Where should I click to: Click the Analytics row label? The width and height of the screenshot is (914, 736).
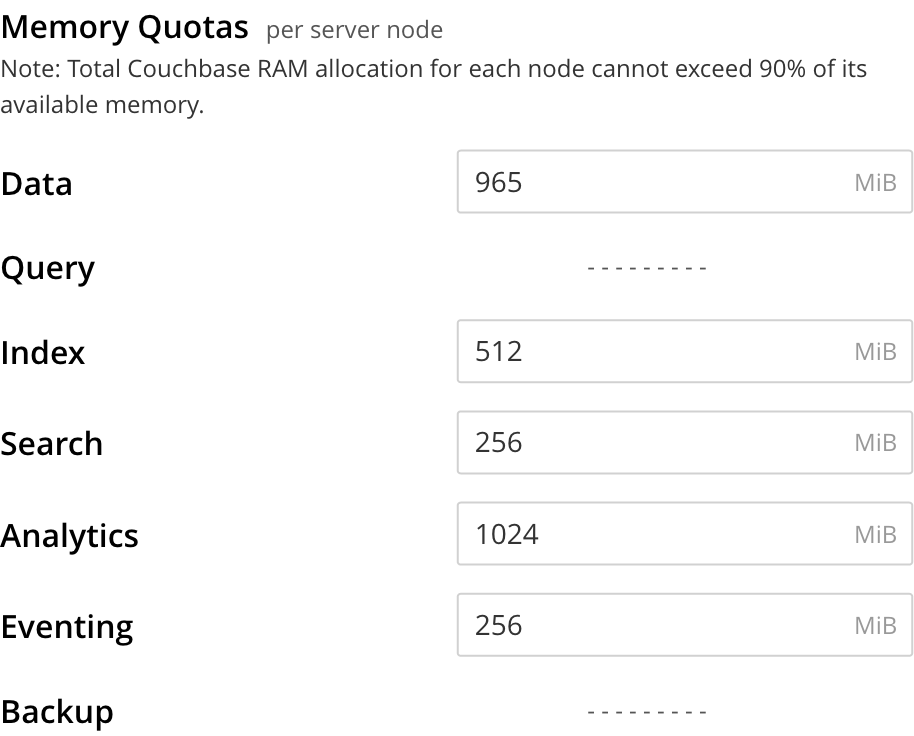click(x=70, y=536)
